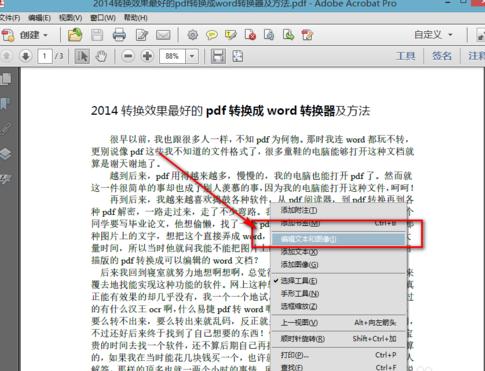Click the printer icon
Image resolution: width=485 pixels, height=371 pixels.
pos(119,35)
